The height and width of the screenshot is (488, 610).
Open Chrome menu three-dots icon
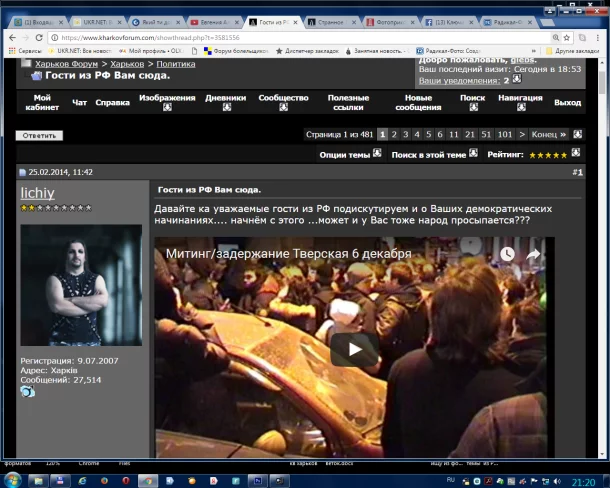point(598,38)
